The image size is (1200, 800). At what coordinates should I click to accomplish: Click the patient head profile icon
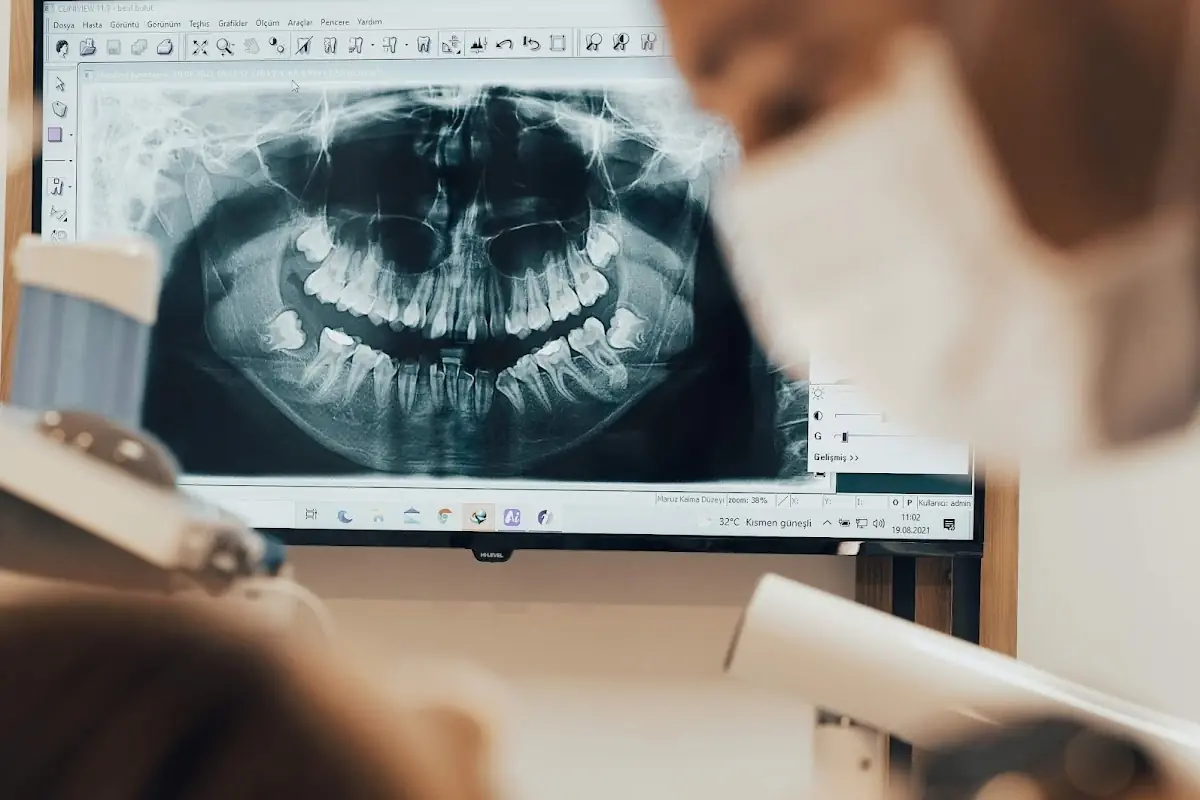[63, 47]
